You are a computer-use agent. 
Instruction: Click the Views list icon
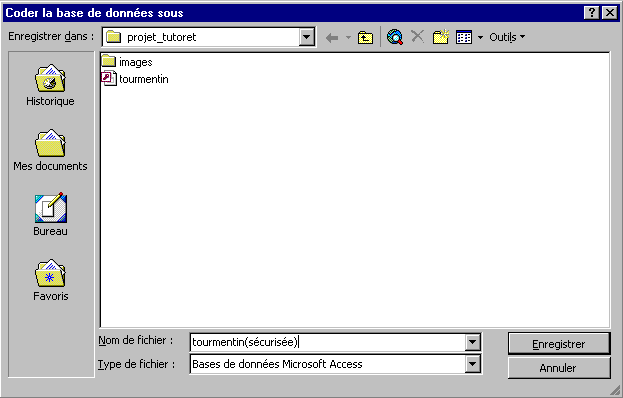464,37
